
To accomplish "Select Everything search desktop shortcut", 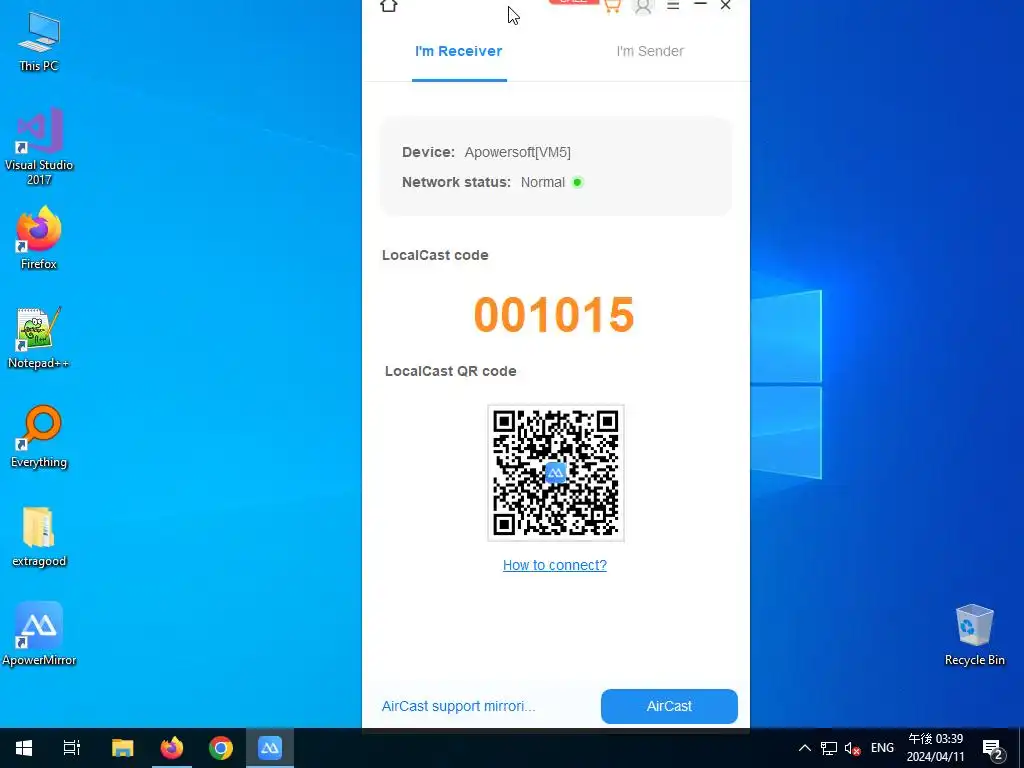I will [39, 436].
